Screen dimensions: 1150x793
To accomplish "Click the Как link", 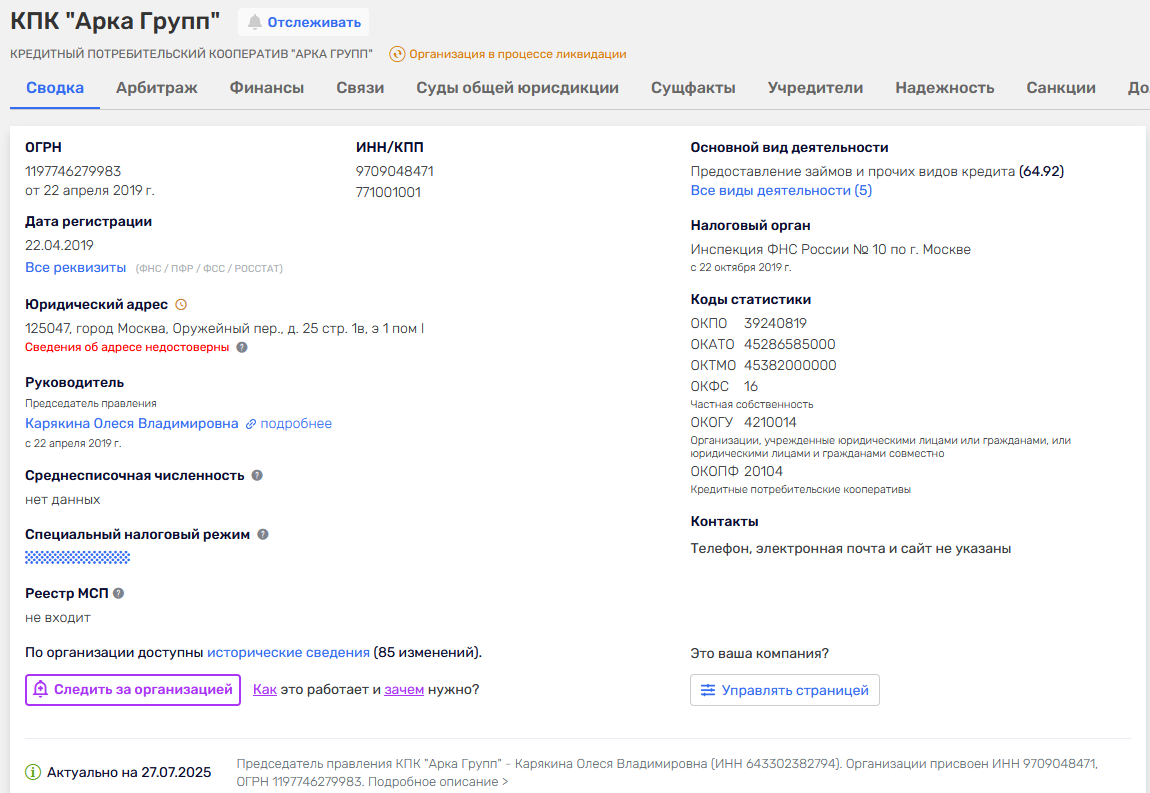I will coord(265,690).
